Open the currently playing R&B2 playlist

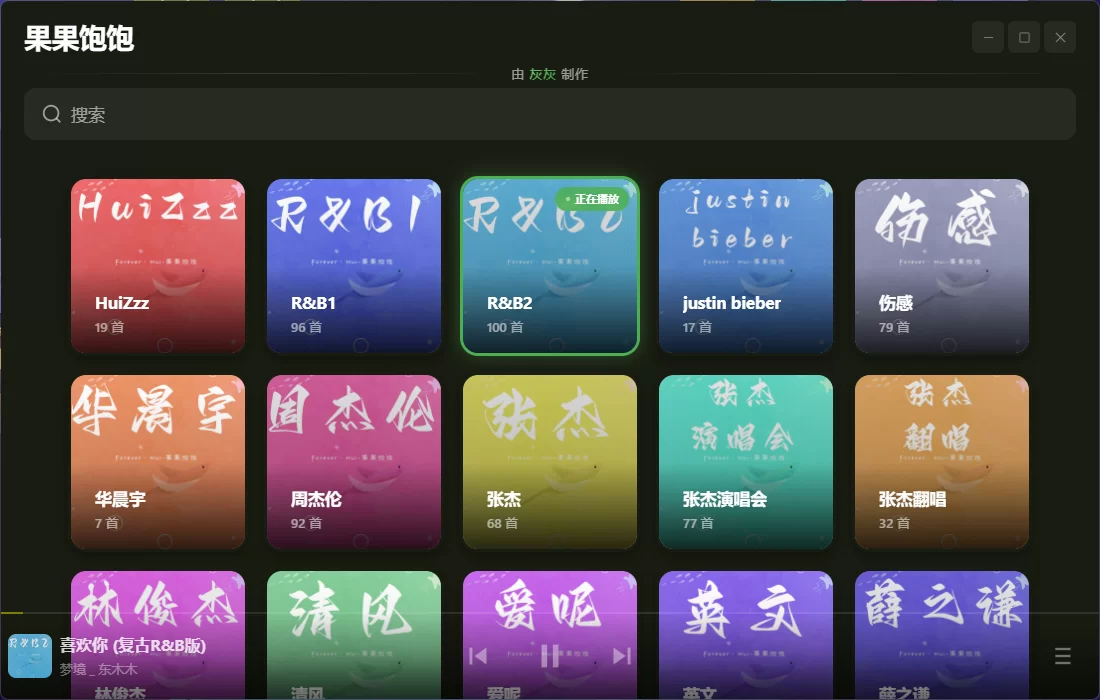550,266
